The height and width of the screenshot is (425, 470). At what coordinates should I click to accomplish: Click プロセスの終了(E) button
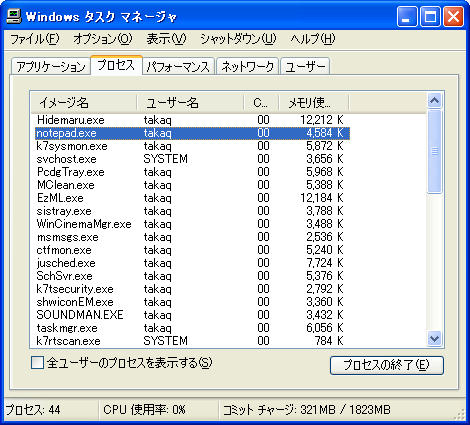point(387,365)
